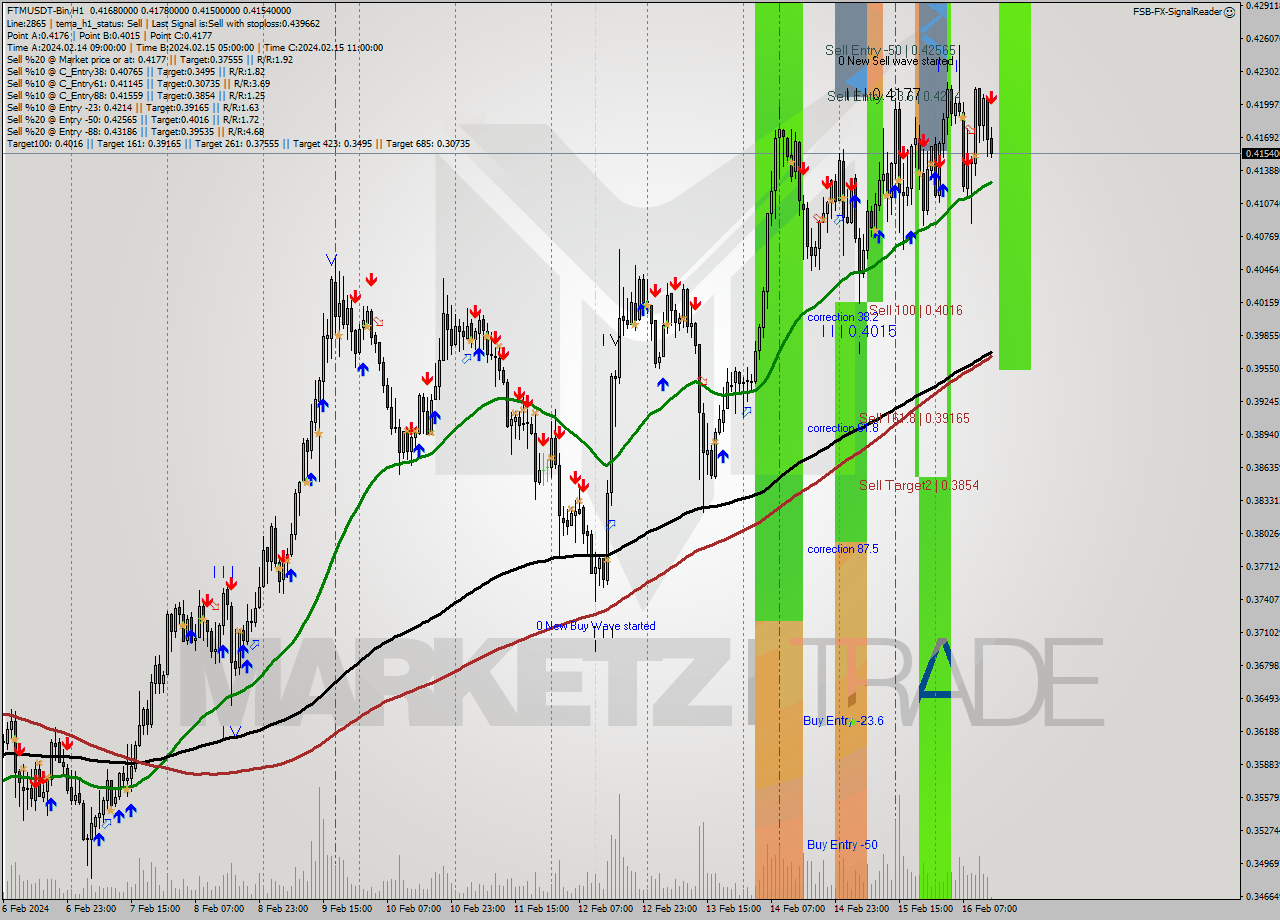
Task: Click 'Sell %20 @ Market price or at: 0.4177'
Action: pos(150,59)
